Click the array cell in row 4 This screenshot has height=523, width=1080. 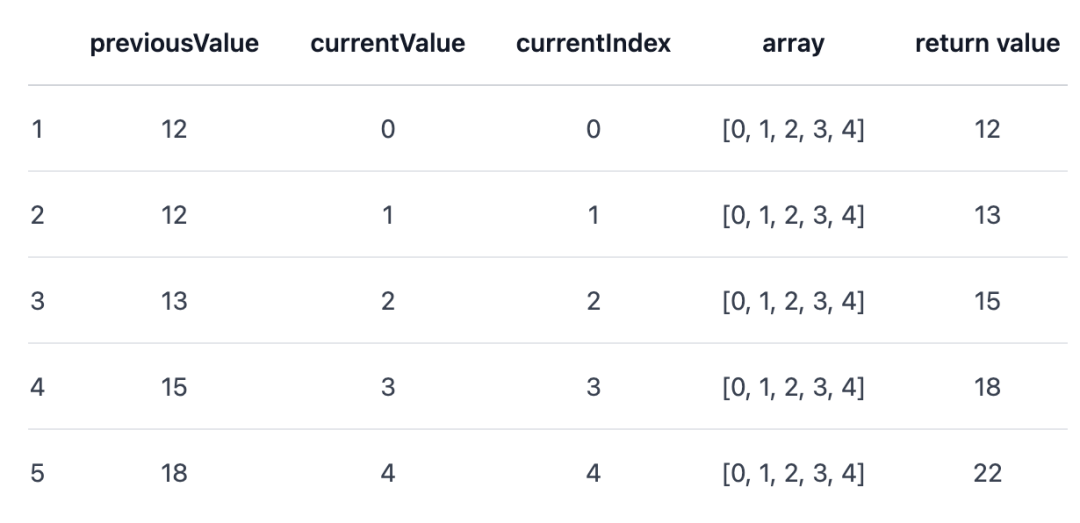(x=792, y=387)
